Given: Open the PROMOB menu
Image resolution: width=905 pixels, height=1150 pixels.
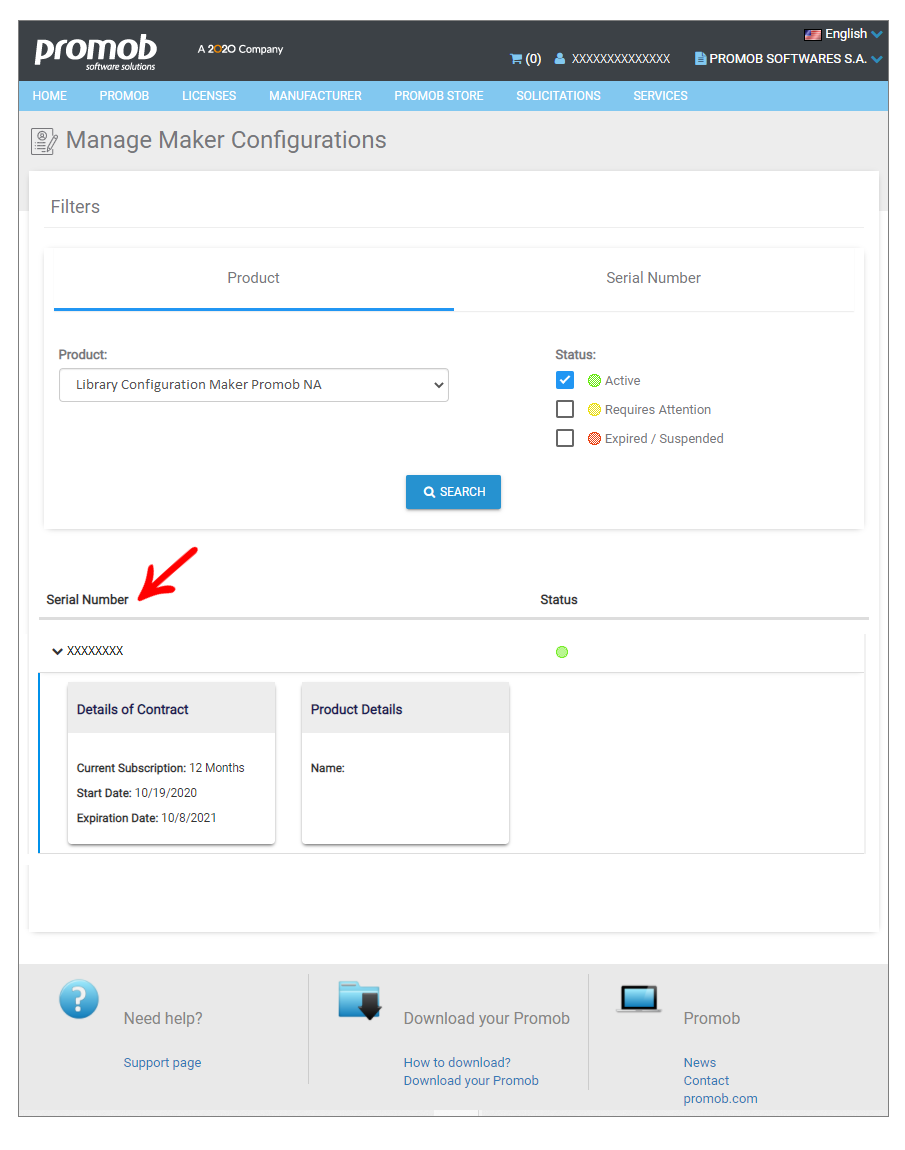Looking at the screenshot, I should pyautogui.click(x=125, y=96).
